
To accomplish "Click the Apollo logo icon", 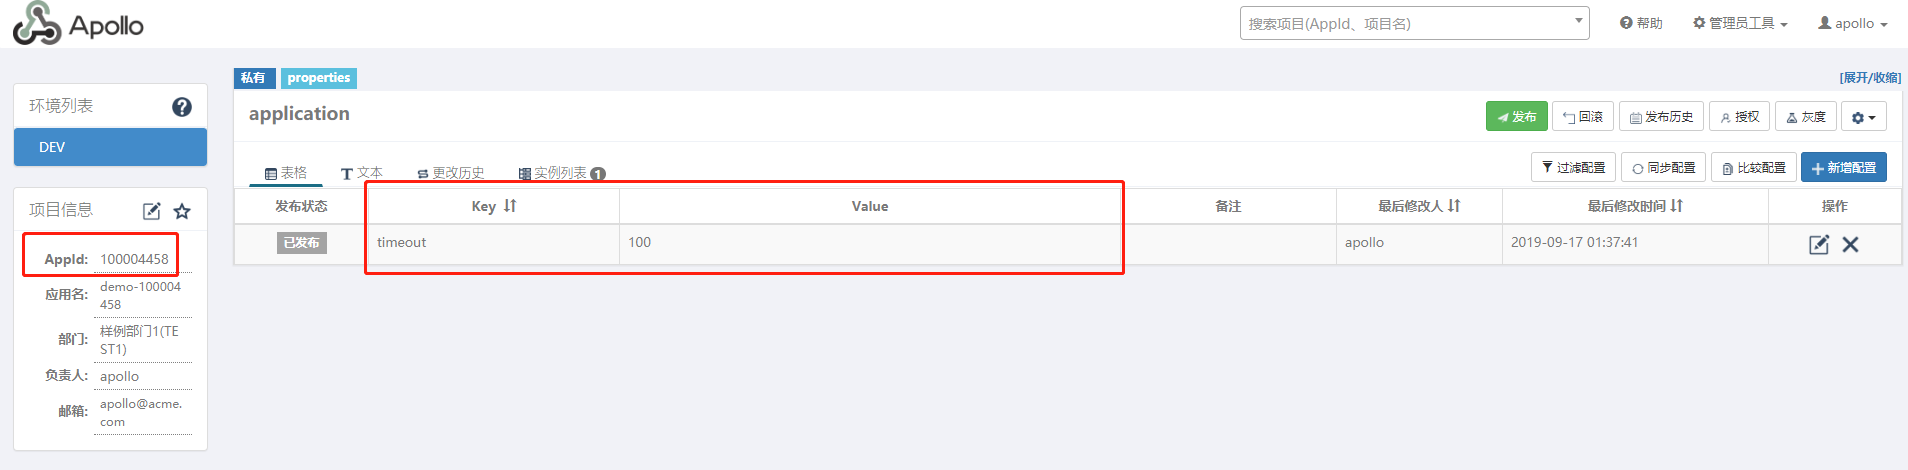I will [x=37, y=23].
